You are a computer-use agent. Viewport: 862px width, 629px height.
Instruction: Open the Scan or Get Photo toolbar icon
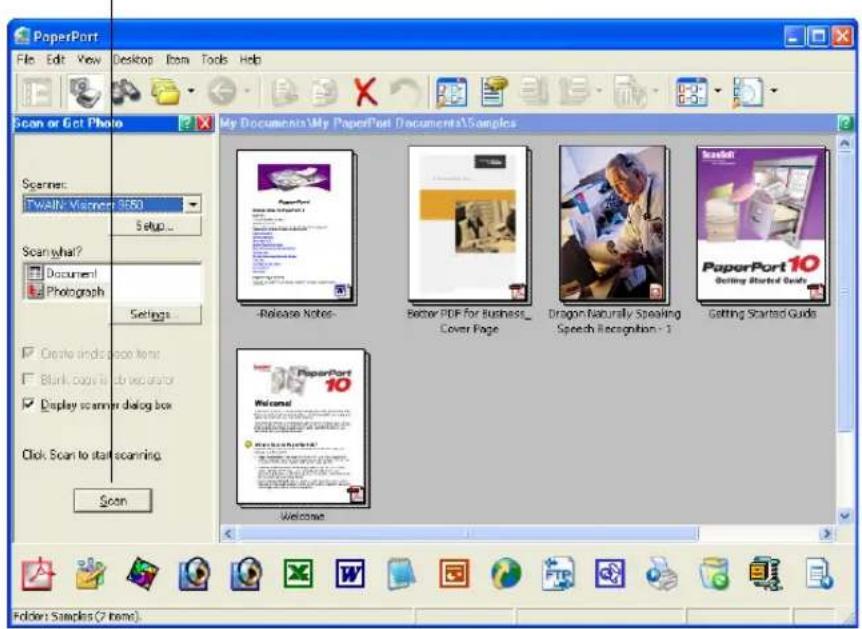pos(85,91)
